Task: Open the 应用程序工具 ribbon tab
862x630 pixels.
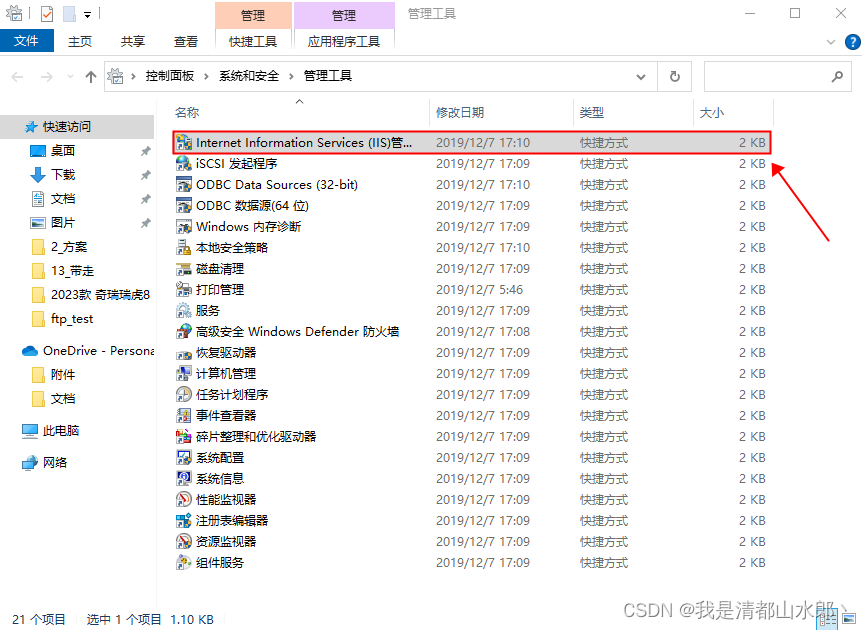Action: pos(344,42)
